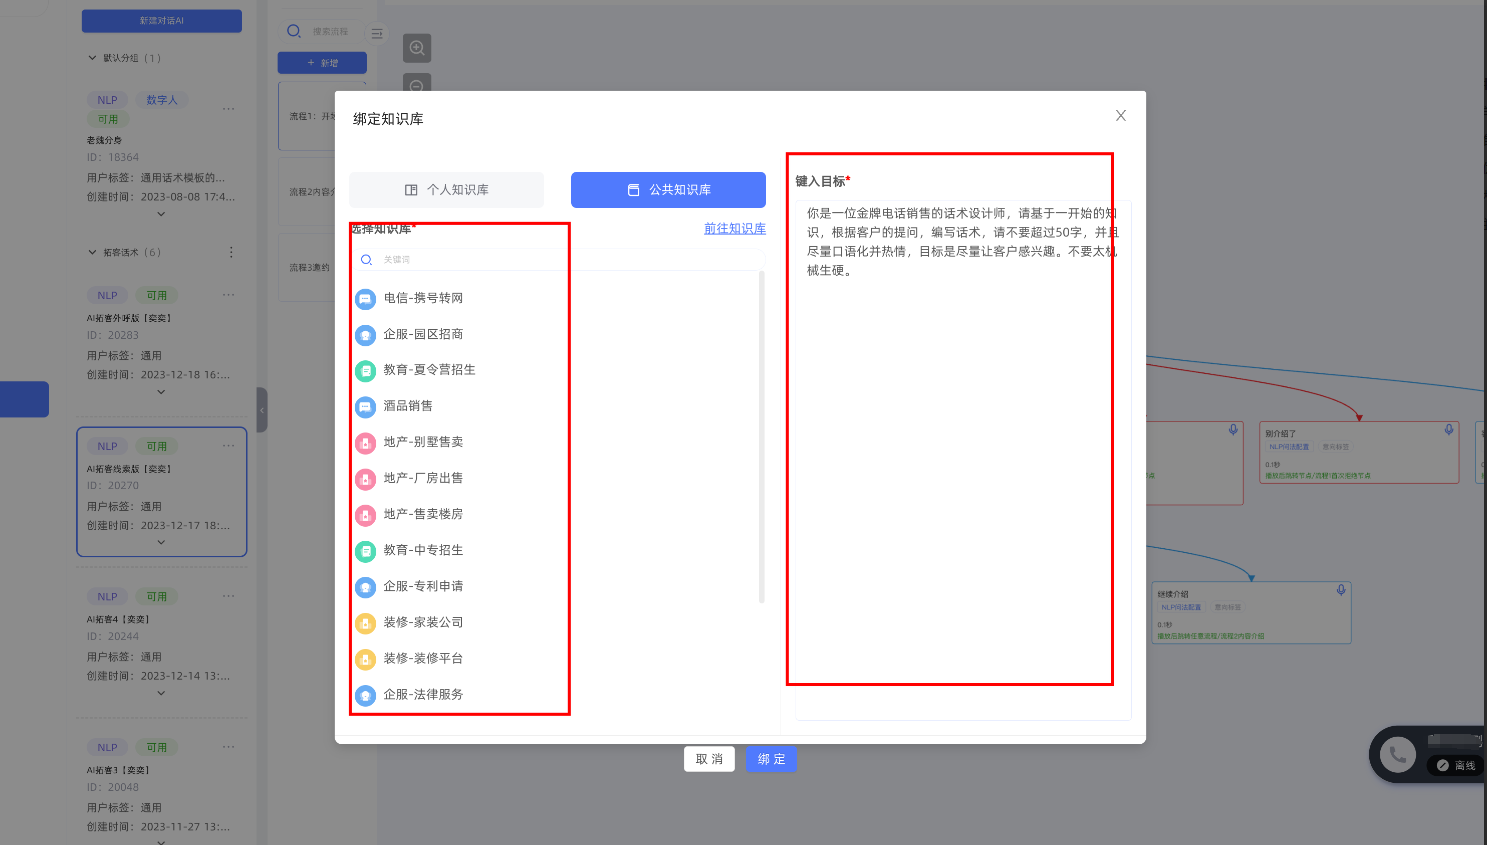Click the 电信-携号转网 knowledge base icon
Screen dimensions: 1487x845
click(366, 298)
